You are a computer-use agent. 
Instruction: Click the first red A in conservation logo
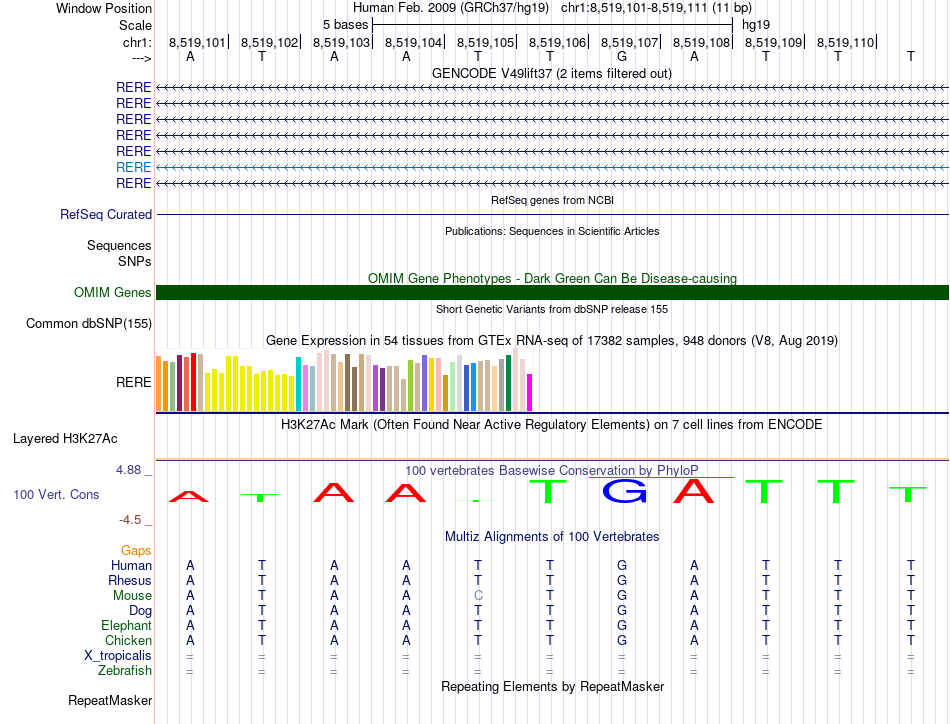click(x=189, y=496)
